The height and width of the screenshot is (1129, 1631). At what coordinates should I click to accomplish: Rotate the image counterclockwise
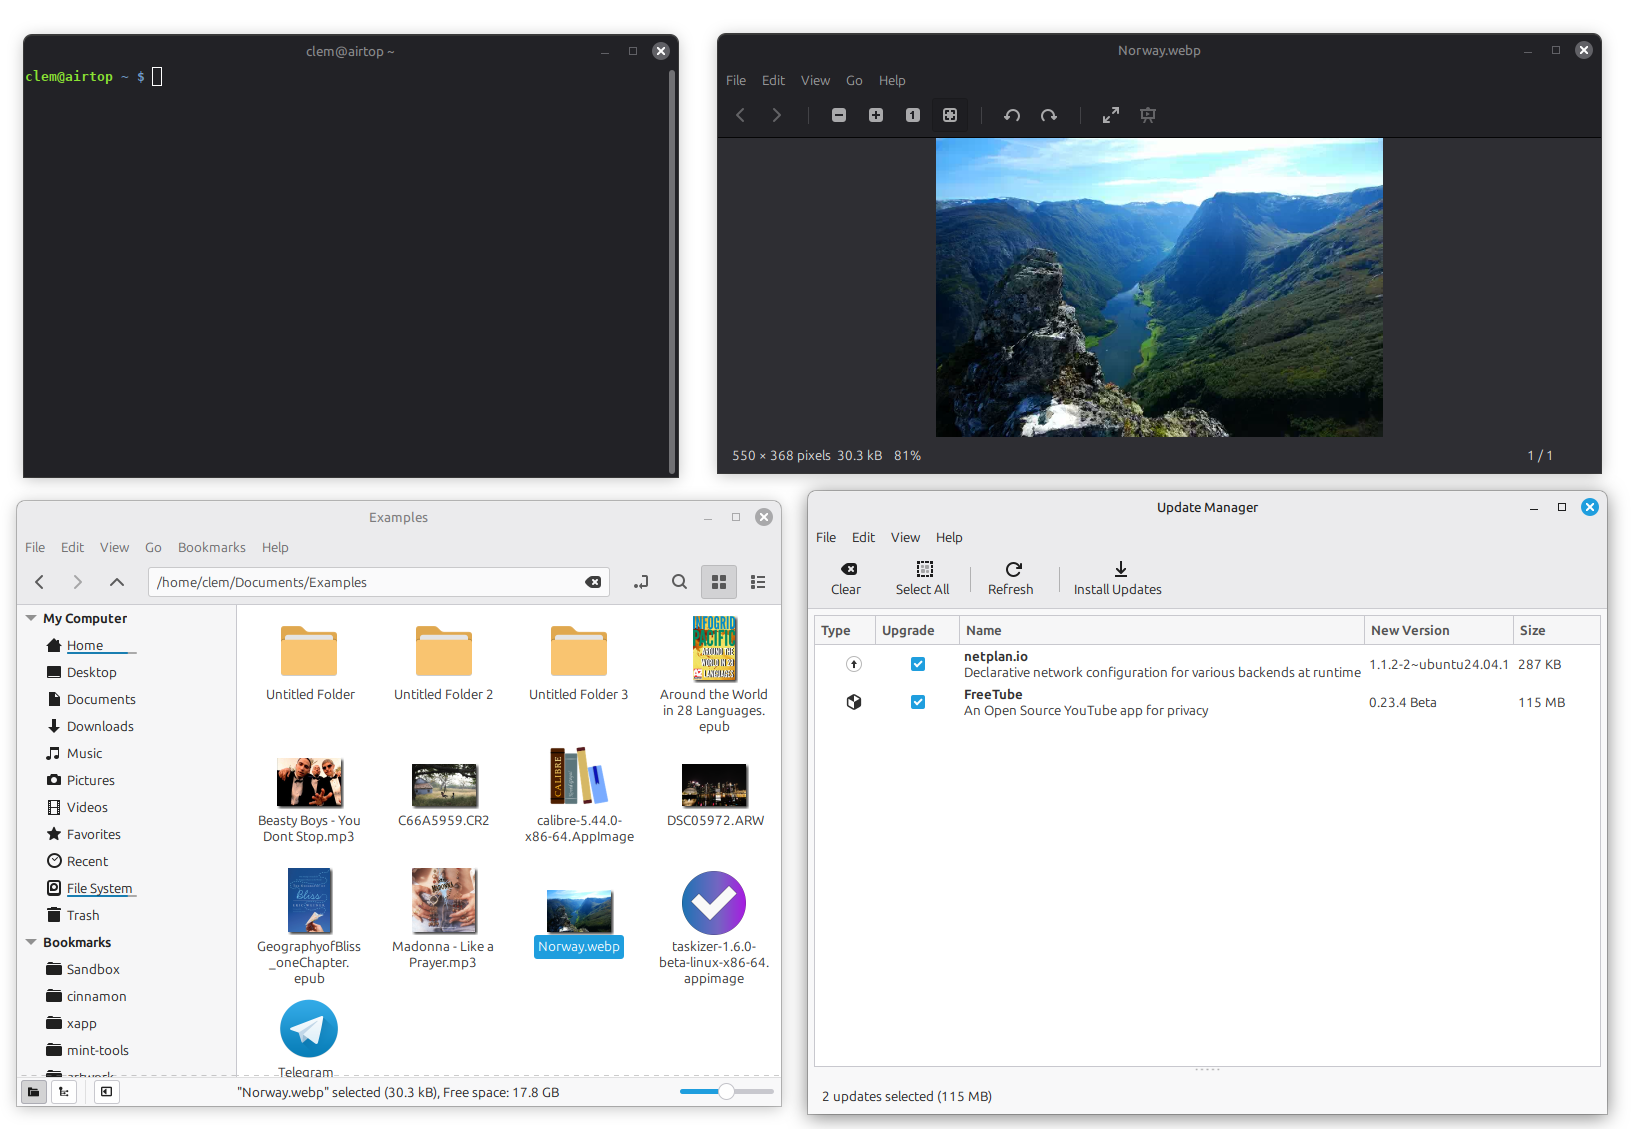coord(1012,115)
